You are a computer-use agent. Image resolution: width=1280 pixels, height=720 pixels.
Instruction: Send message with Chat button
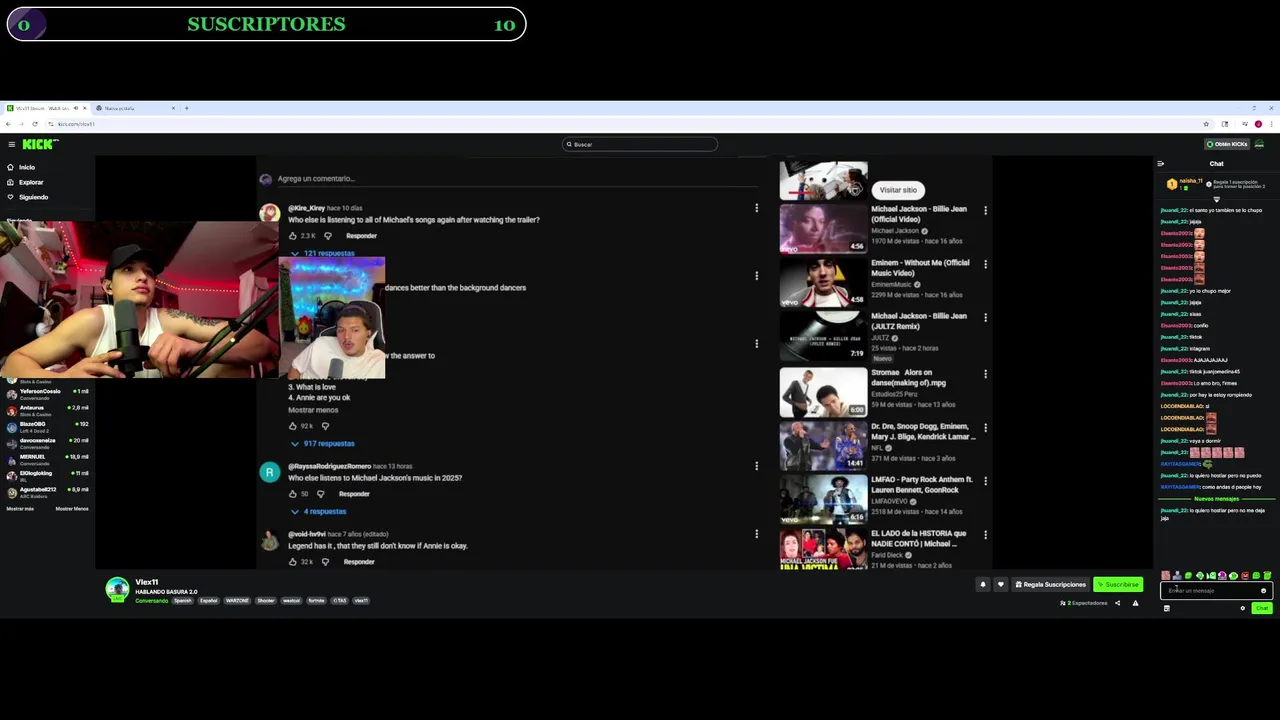[x=1262, y=608]
